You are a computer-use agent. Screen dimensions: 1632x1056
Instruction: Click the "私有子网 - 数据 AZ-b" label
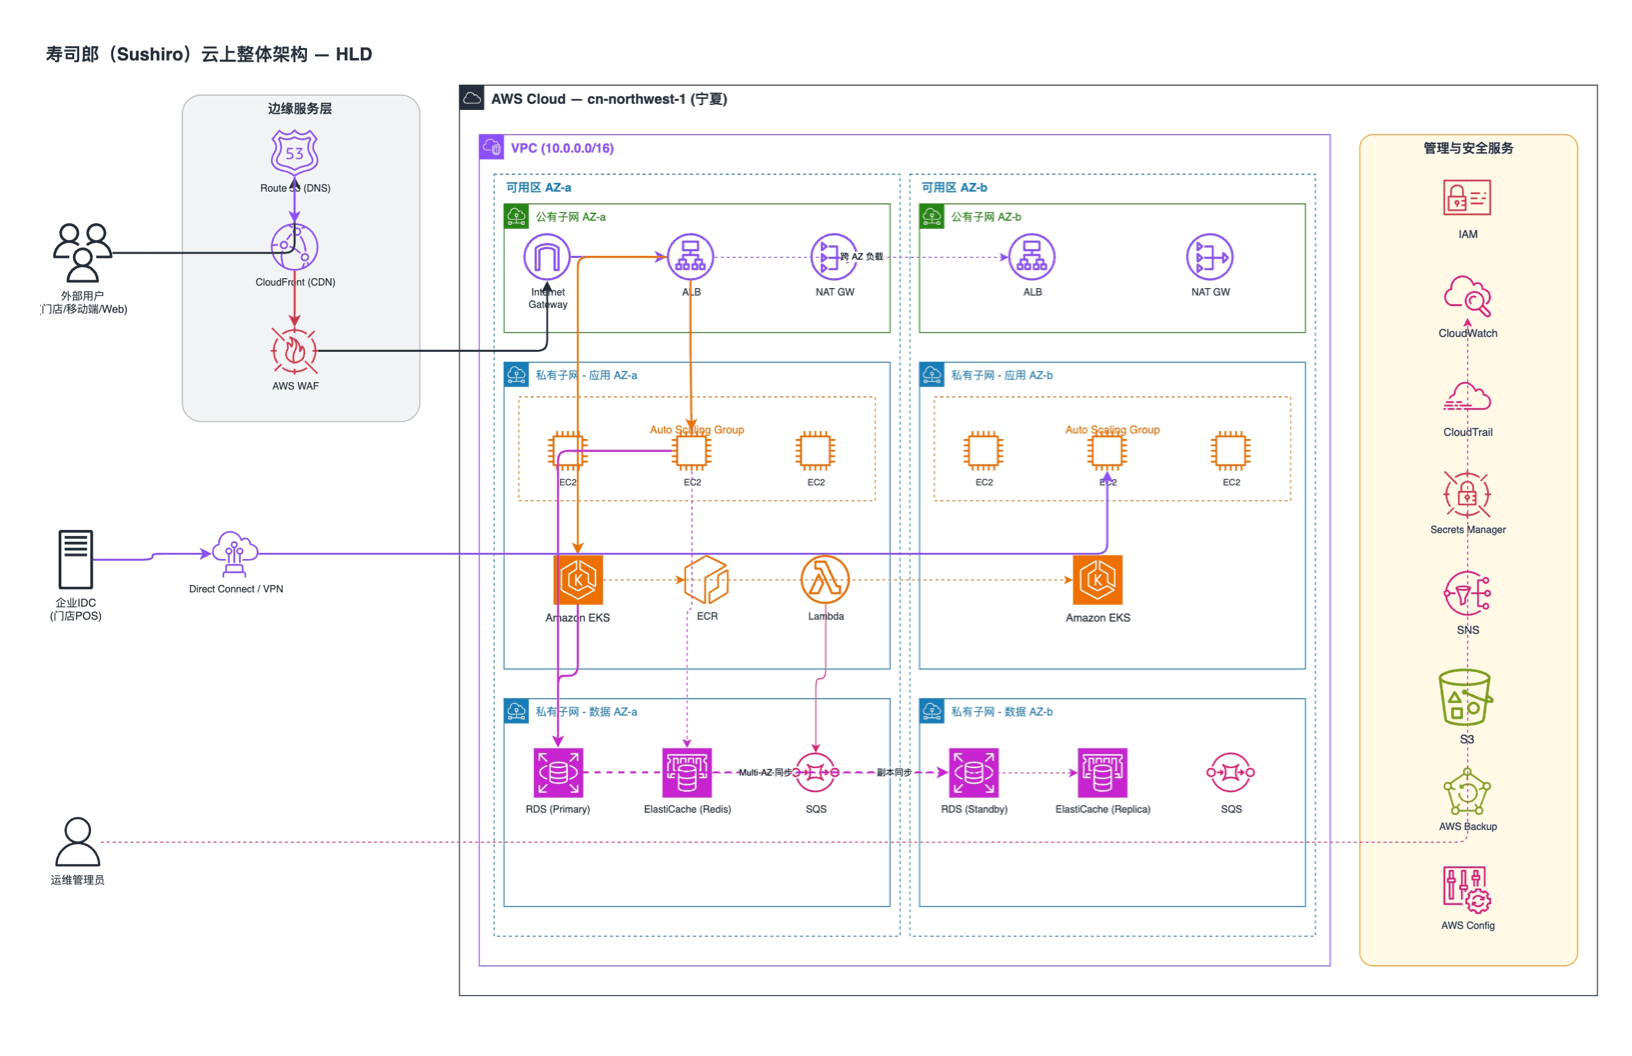(x=1002, y=712)
